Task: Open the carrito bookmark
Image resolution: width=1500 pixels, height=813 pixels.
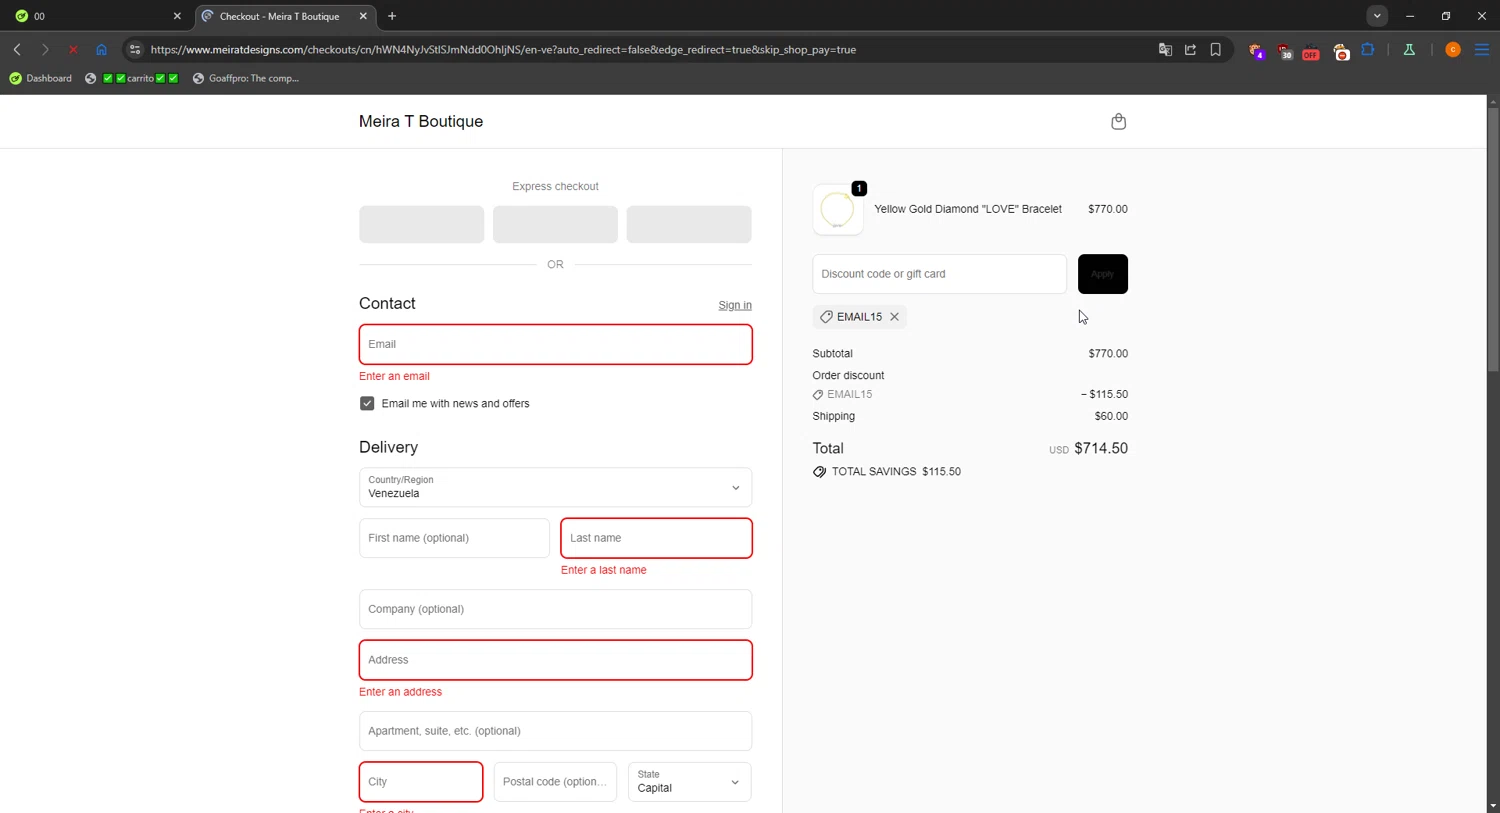Action: point(133,78)
